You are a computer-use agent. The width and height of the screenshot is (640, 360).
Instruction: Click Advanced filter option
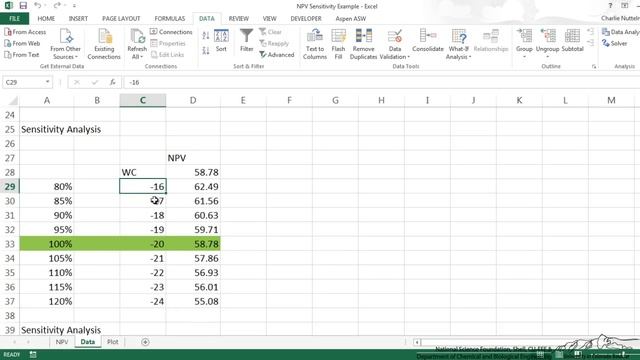pos(277,55)
